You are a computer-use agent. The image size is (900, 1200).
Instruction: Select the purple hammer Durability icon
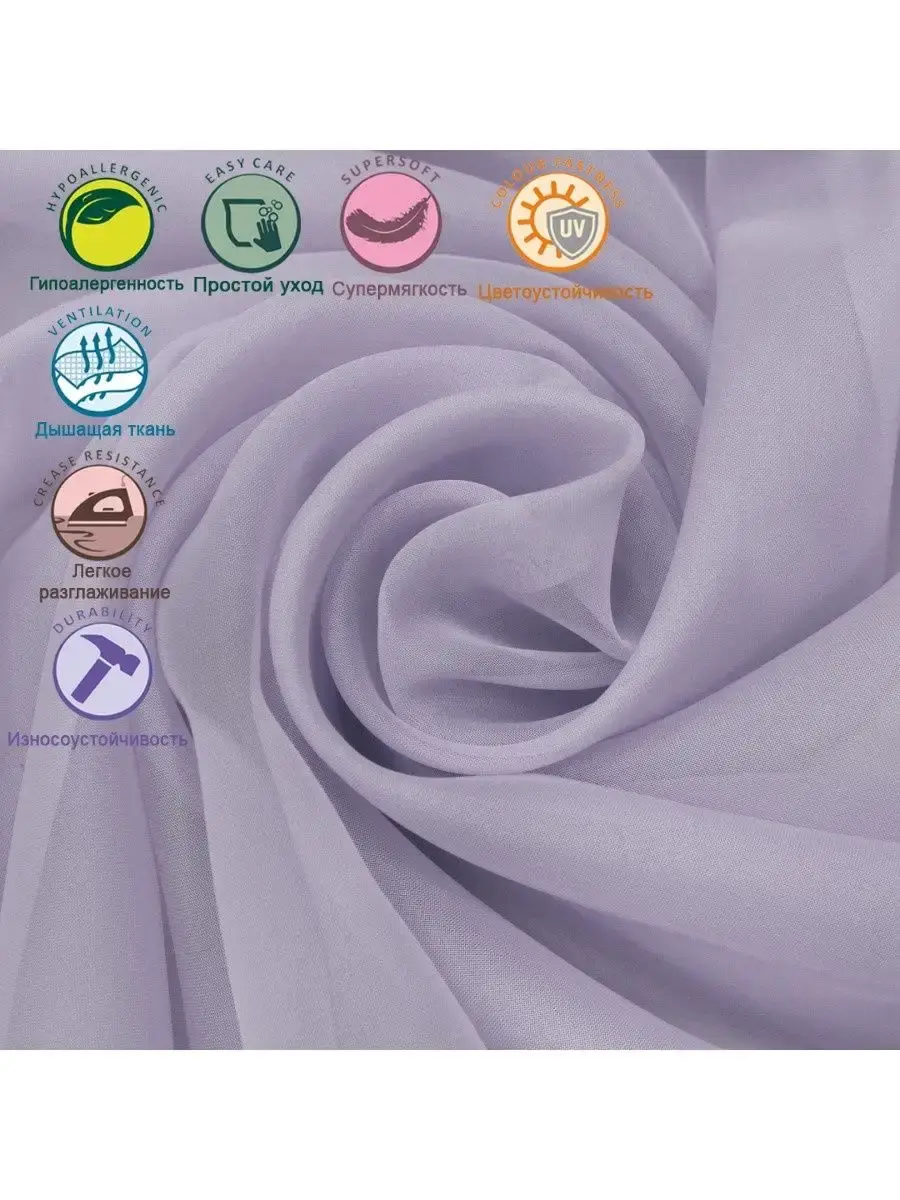click(103, 667)
